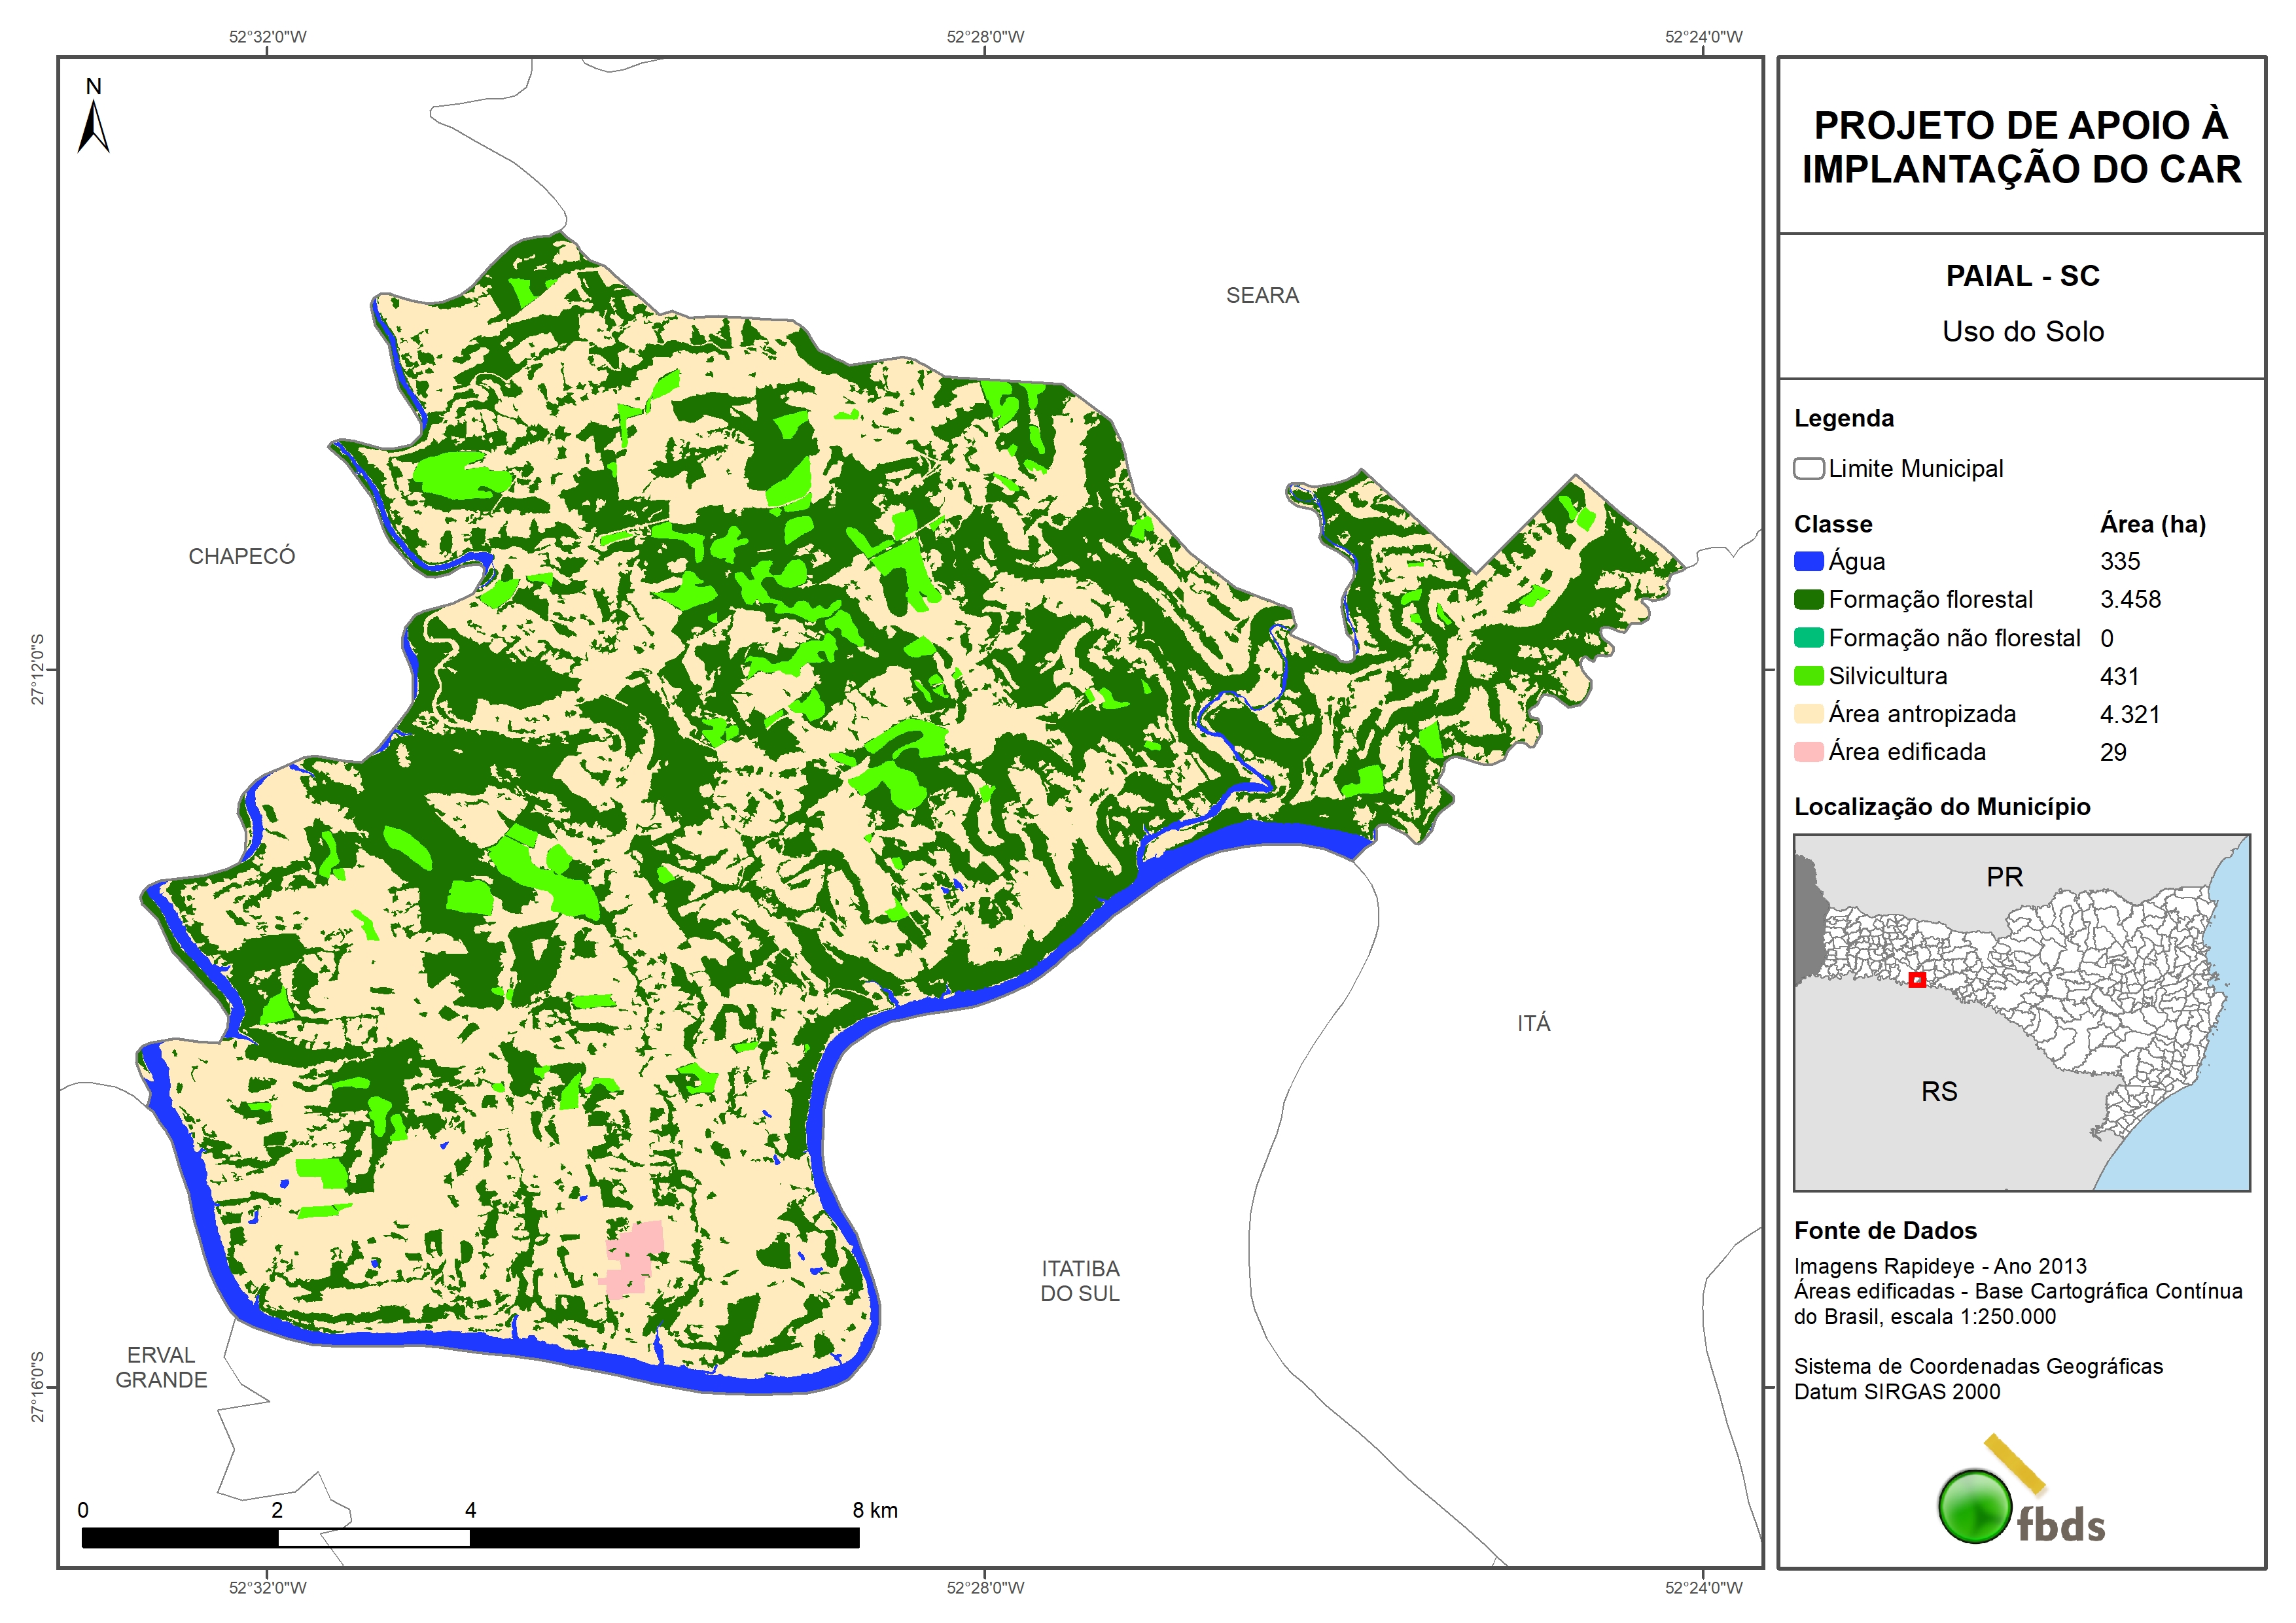Click the Formação não florestal teal swatch

[x=1808, y=638]
